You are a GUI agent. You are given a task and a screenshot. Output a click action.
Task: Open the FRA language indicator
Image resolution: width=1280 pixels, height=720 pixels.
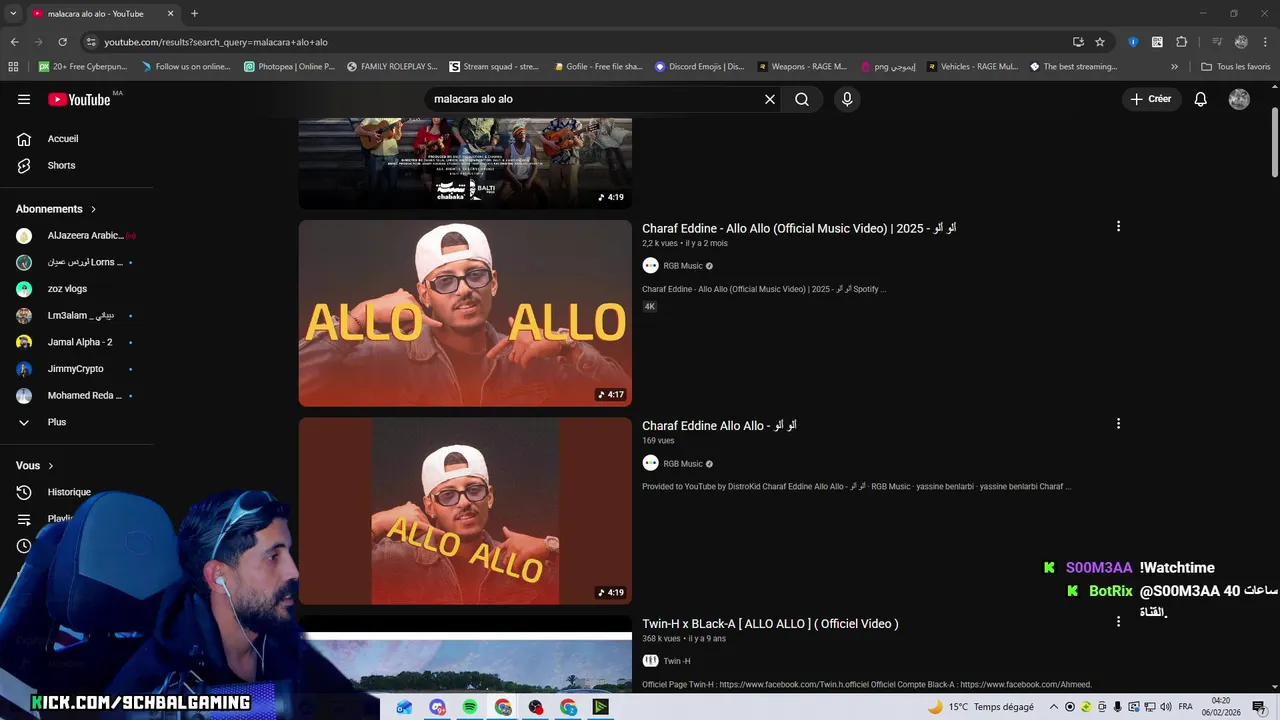point(1185,707)
